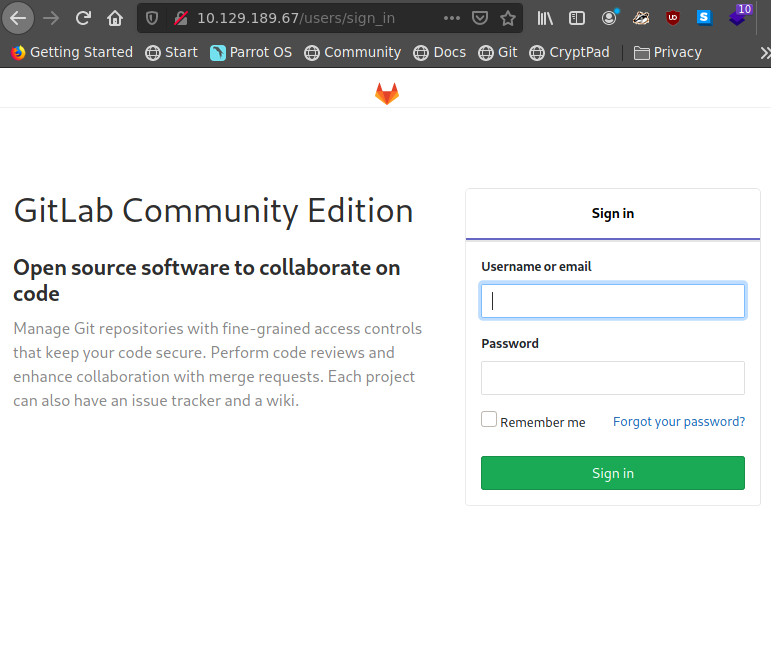This screenshot has width=771, height=654.
Task: Open the CryptPad bookmark
Action: click(x=569, y=52)
